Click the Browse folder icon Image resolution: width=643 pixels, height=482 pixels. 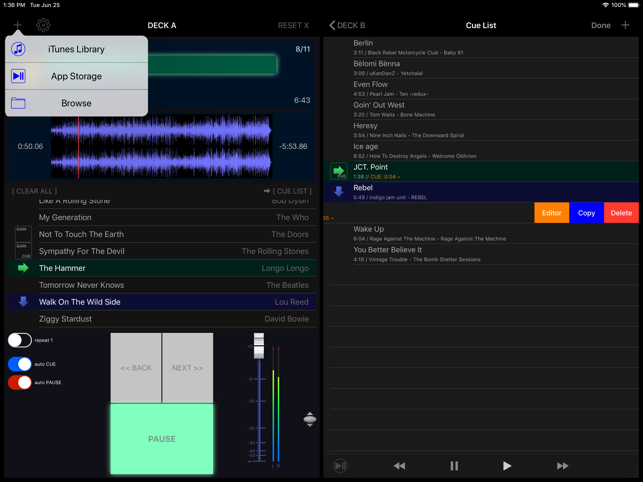[x=18, y=103]
